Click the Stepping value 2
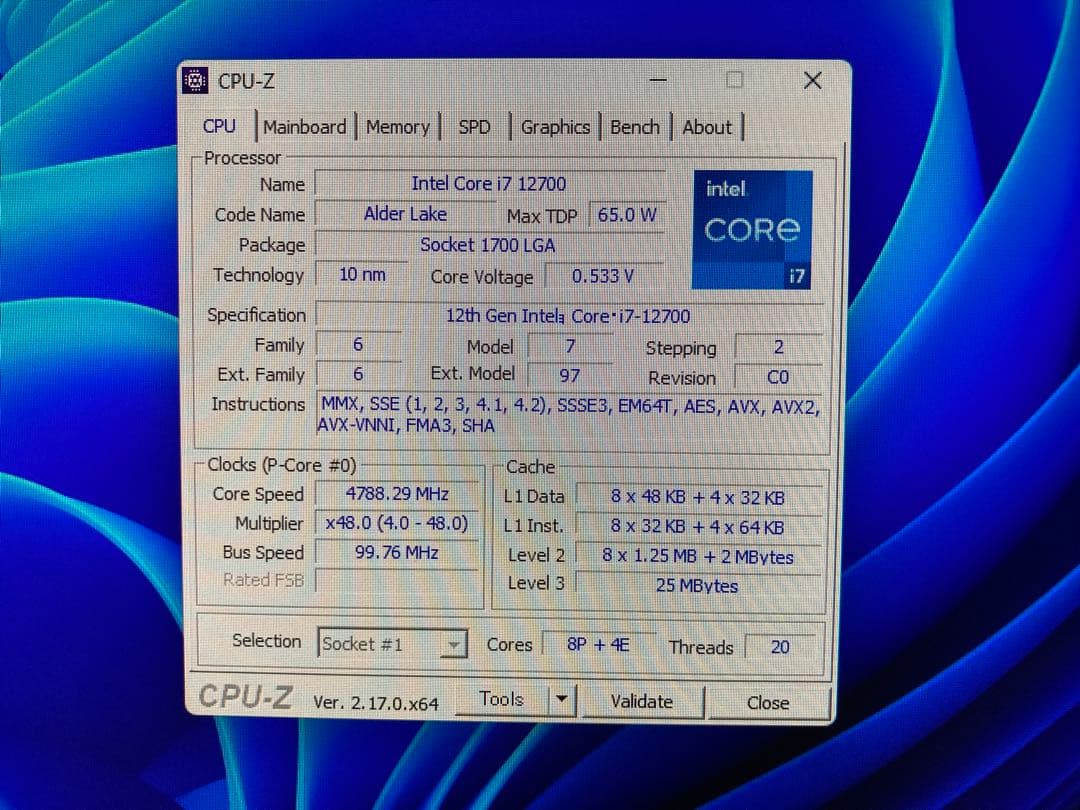This screenshot has height=810, width=1080. coord(778,347)
